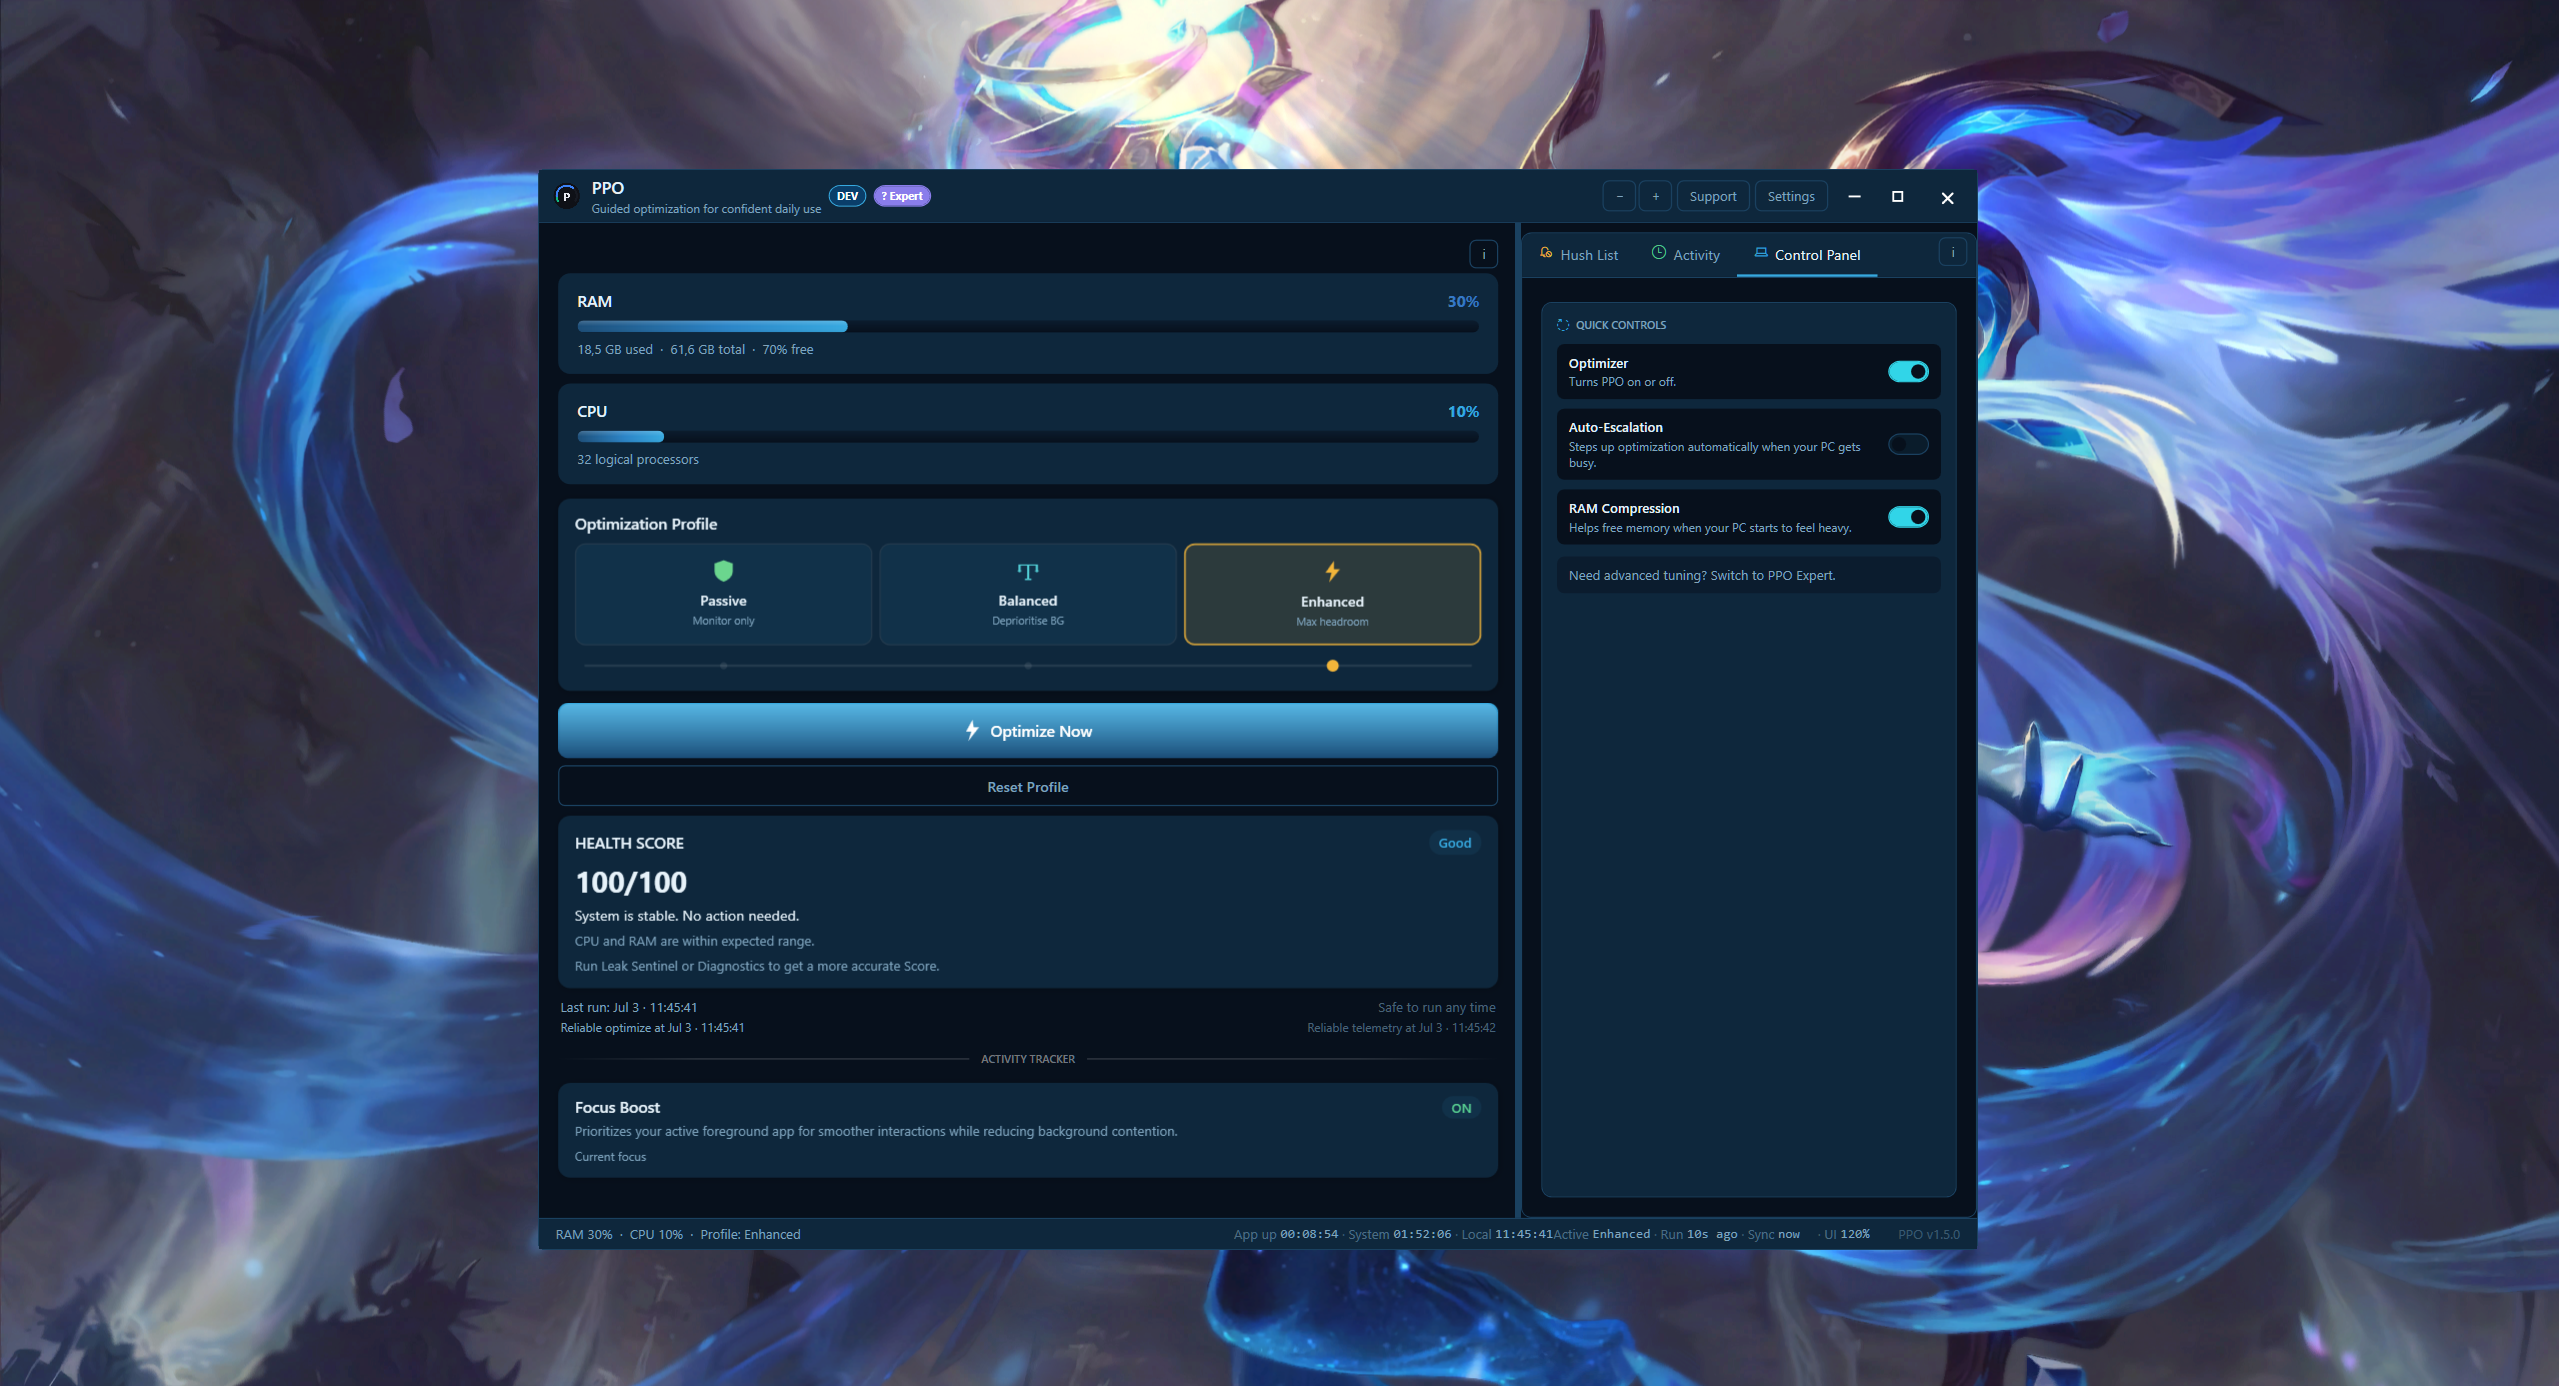The height and width of the screenshot is (1386, 2559).
Task: Select the Balanced optimization profile card
Action: [x=1027, y=594]
